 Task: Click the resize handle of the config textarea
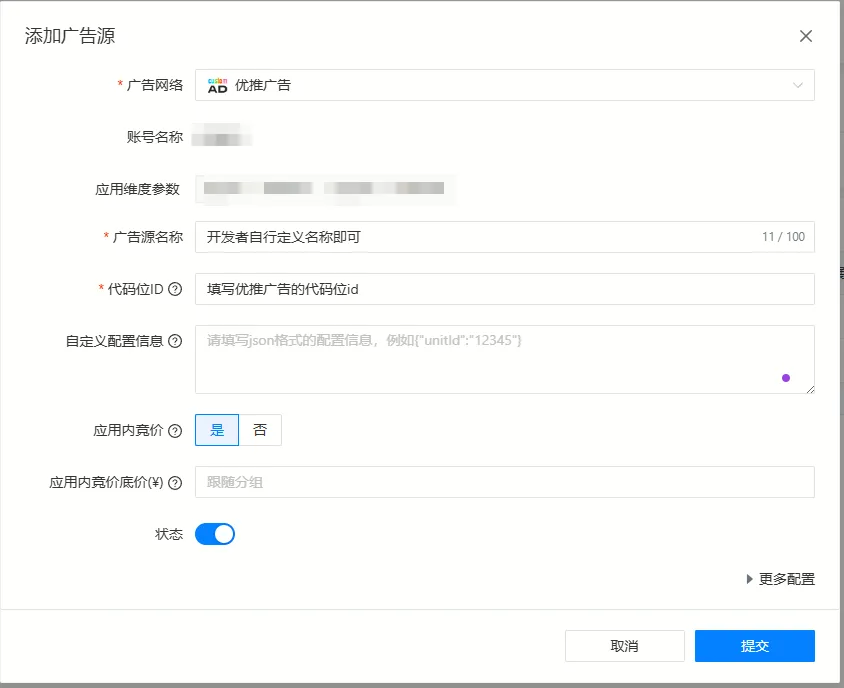coord(810,389)
